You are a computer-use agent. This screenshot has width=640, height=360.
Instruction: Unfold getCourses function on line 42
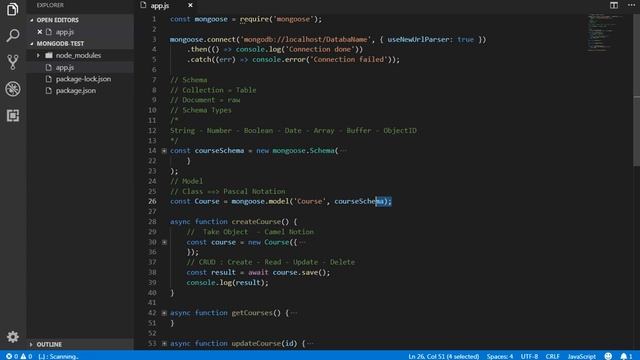(x=164, y=313)
